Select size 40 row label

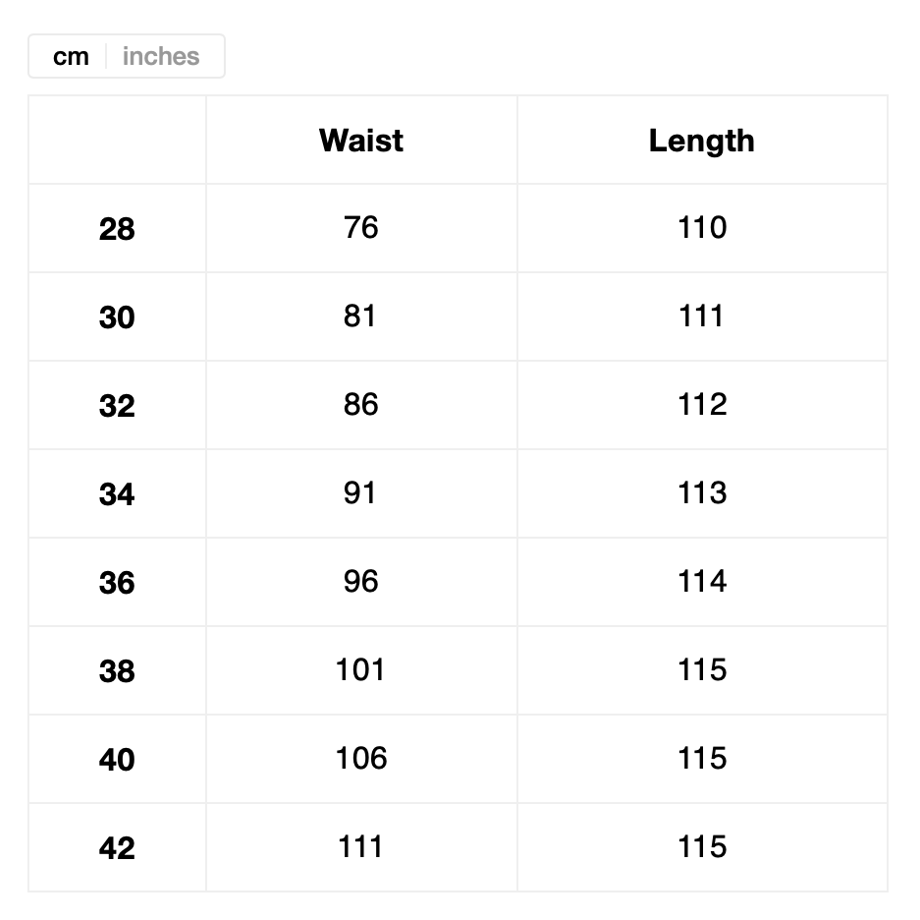click(117, 759)
